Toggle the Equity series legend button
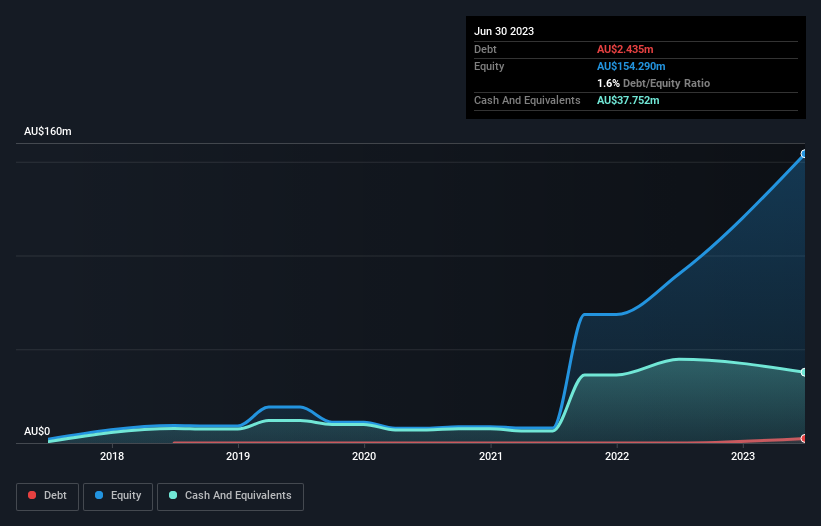This screenshot has height=526, width=821. pos(118,496)
